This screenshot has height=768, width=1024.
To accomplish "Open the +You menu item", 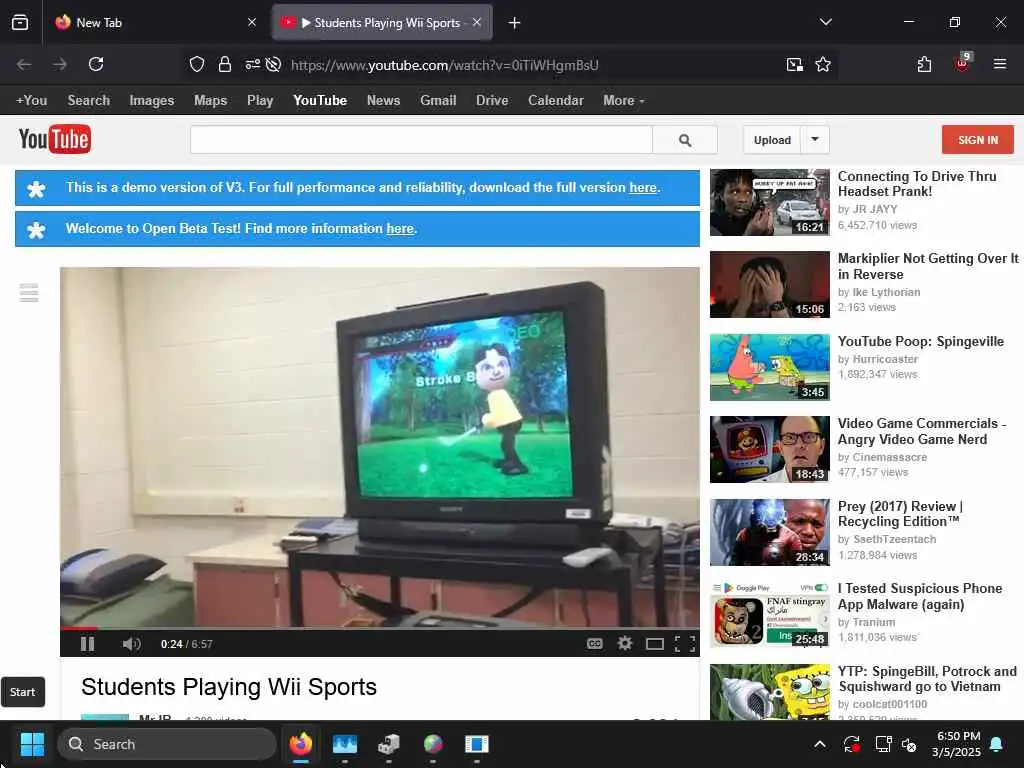I will click(31, 101).
